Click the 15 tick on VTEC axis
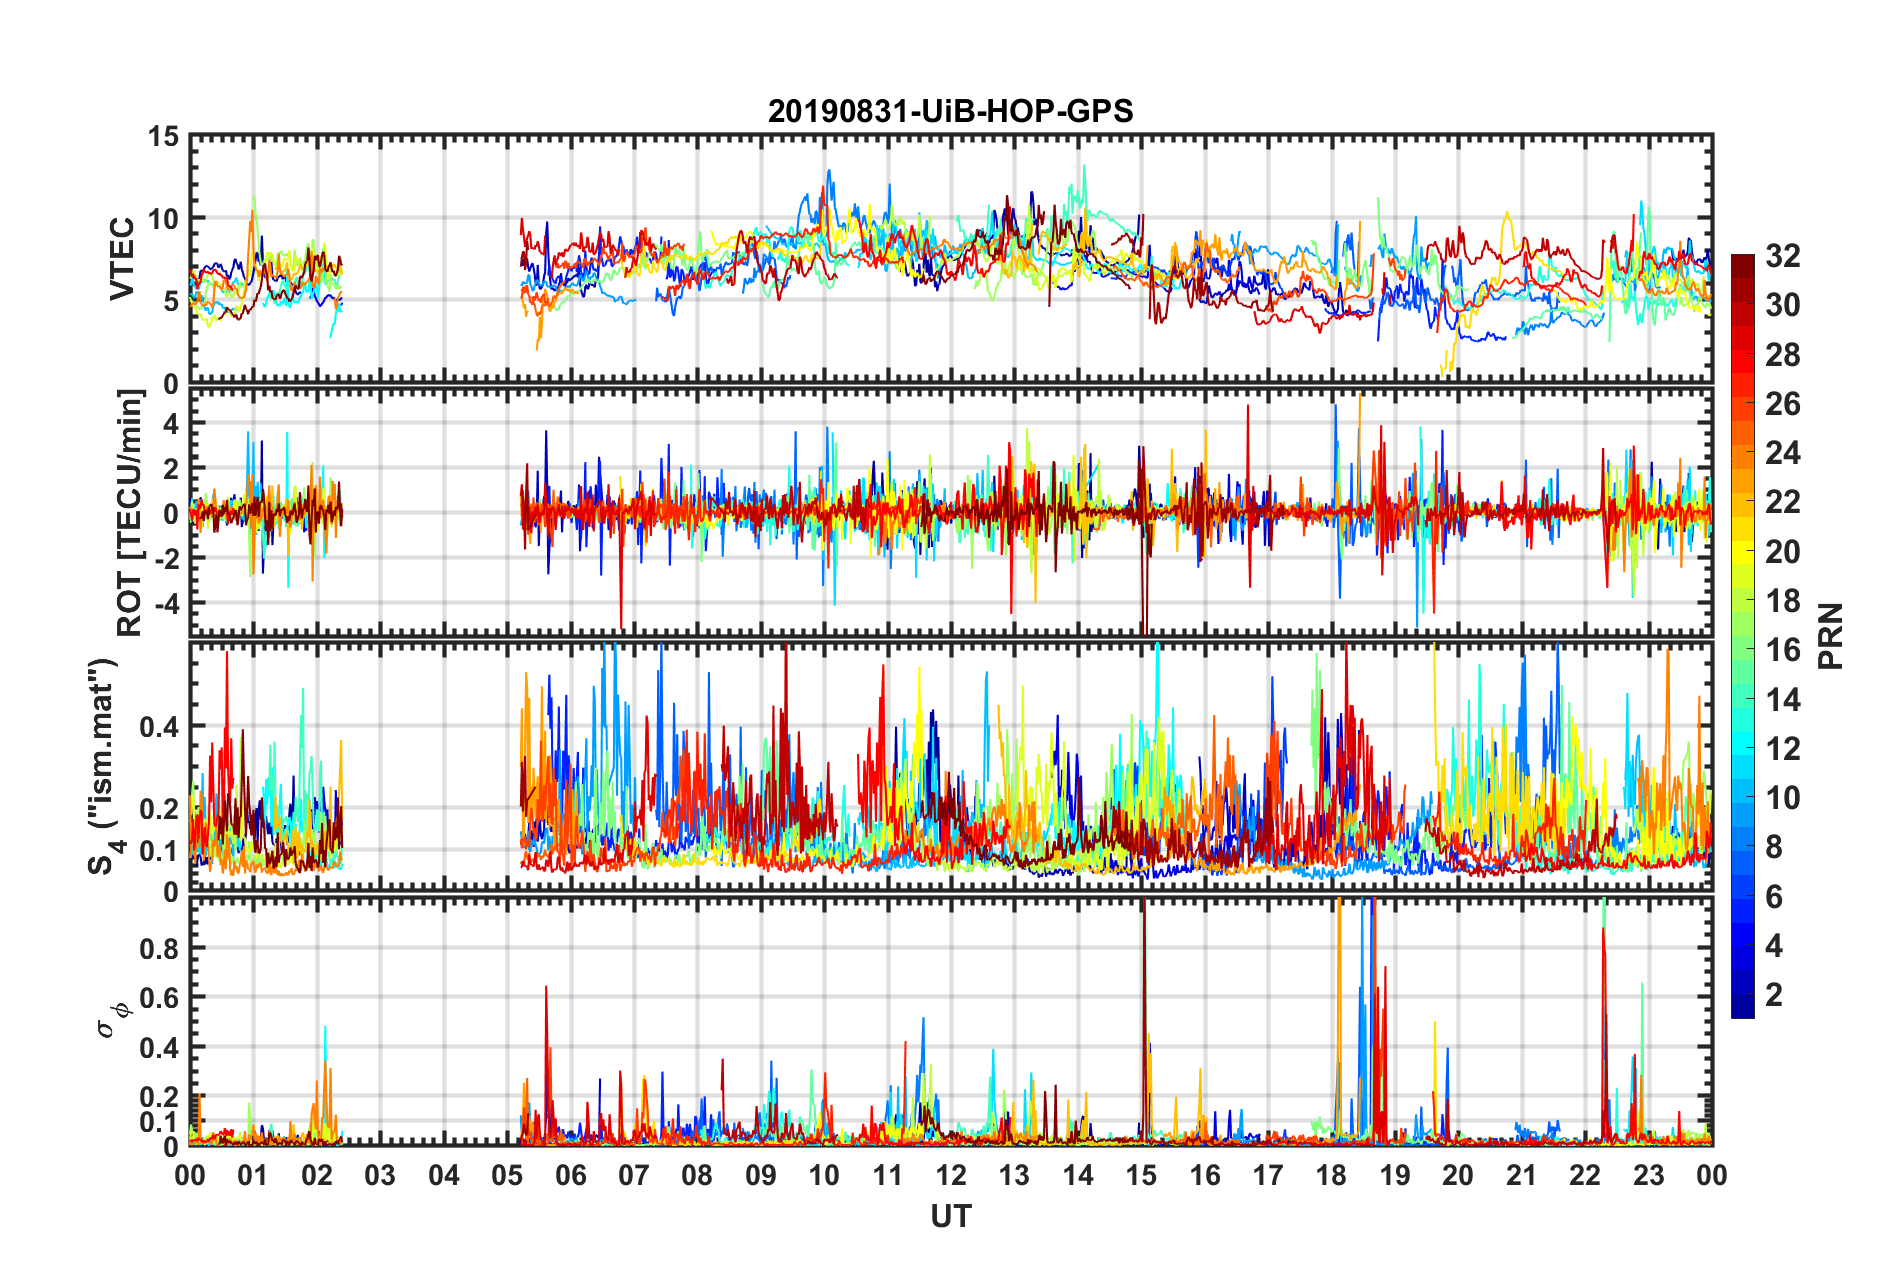This screenshot has height=1272, width=1902. point(163,136)
